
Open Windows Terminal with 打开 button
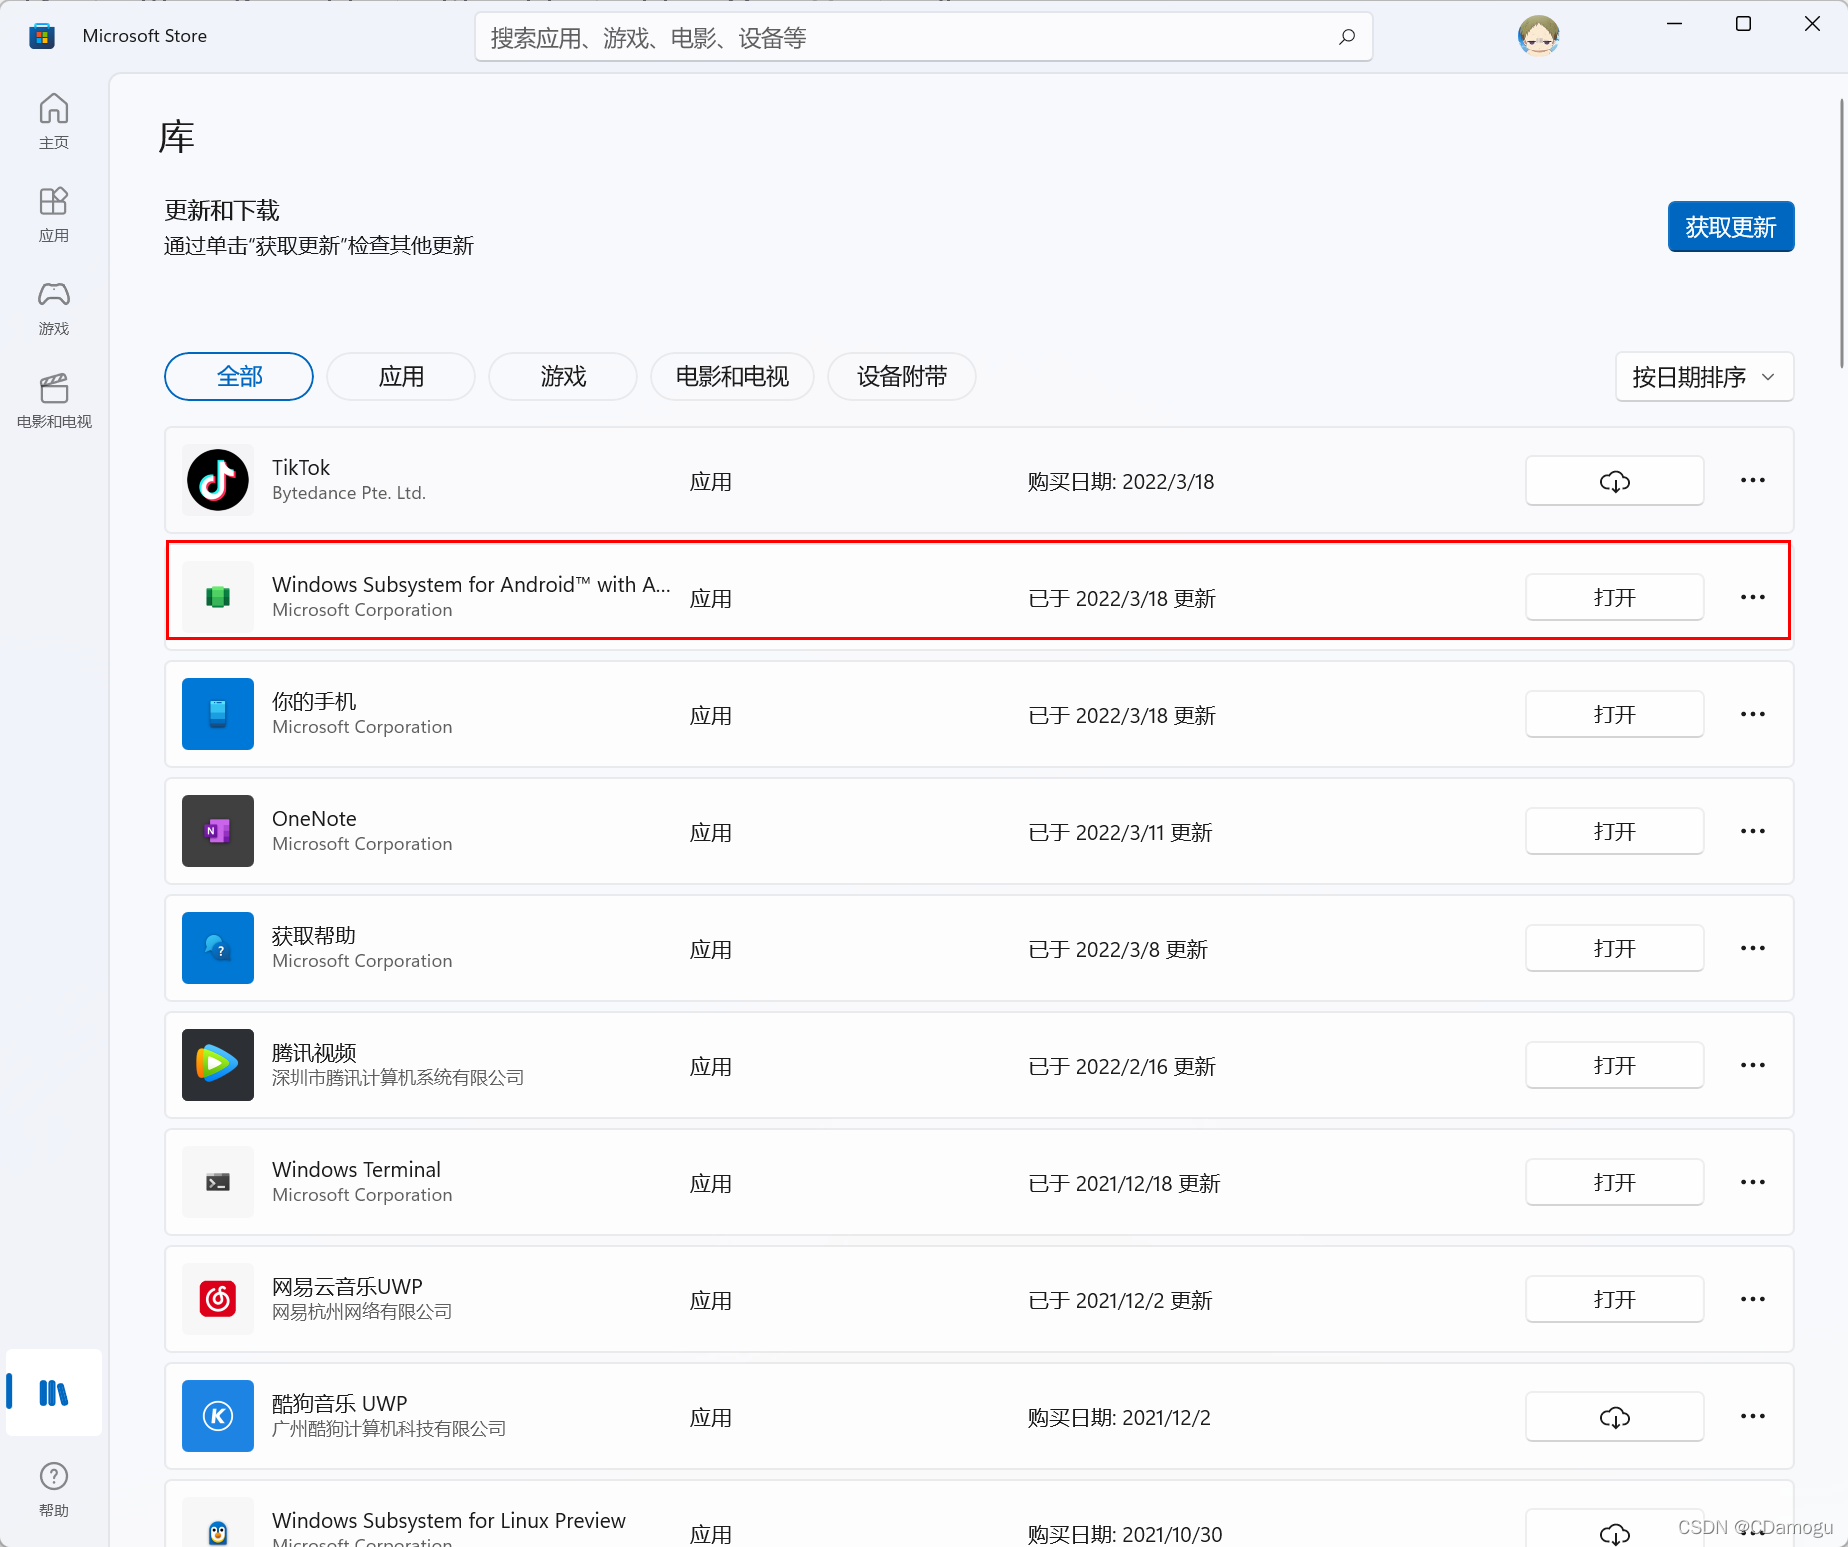click(1614, 1182)
